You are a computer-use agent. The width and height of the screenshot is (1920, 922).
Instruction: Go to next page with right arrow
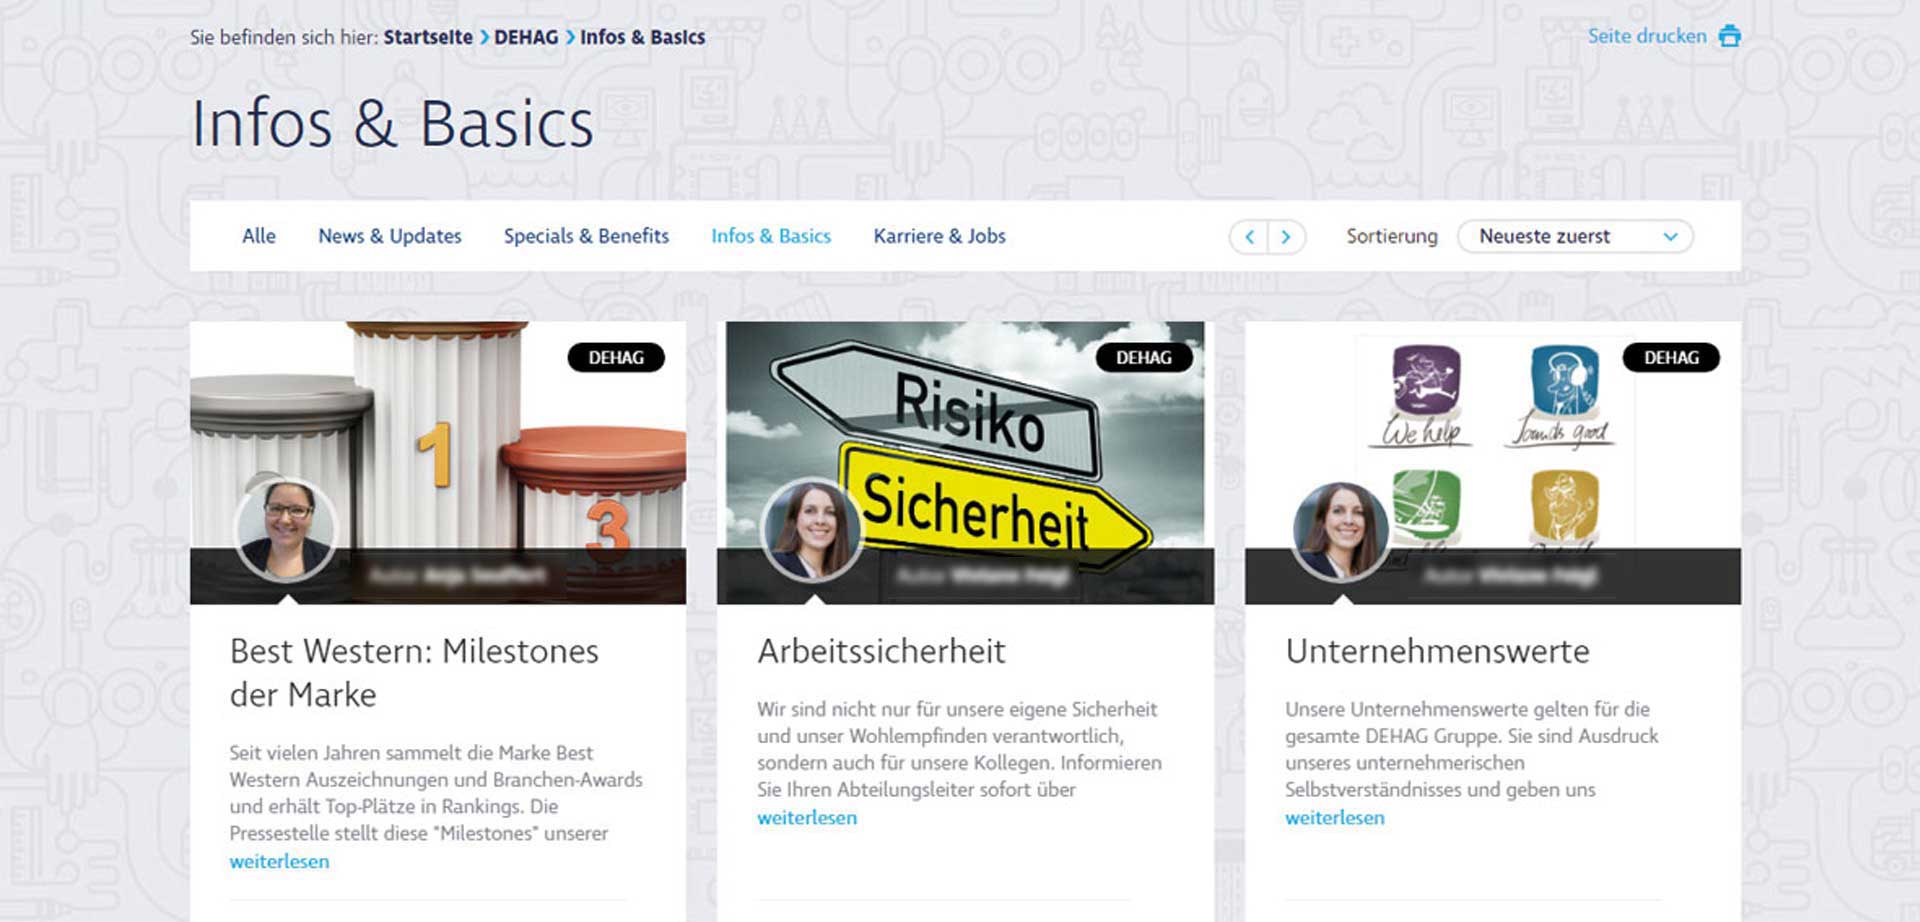[1286, 237]
